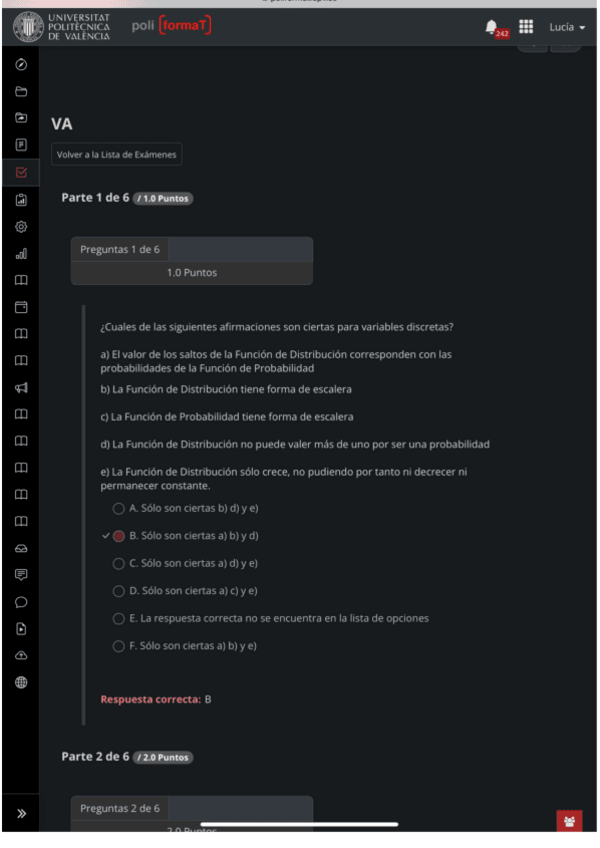Select the megaphone announcements icon
Viewport: 600px width, 848px height.
(x=21, y=387)
